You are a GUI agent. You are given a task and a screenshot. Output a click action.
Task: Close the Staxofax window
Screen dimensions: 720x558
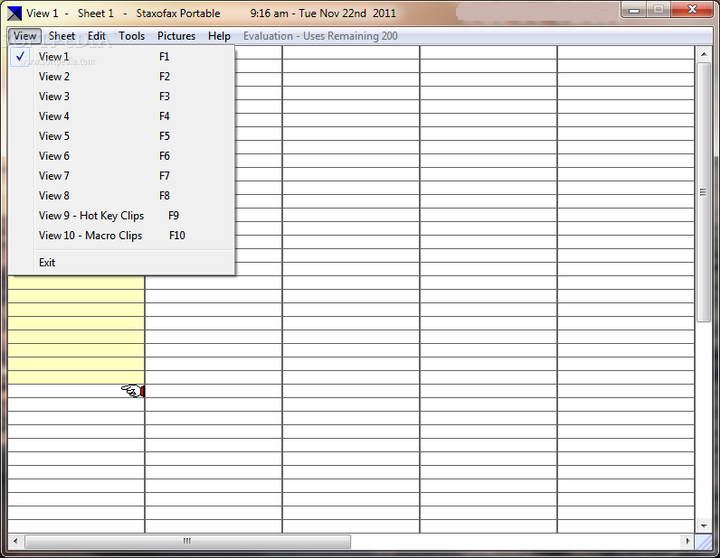(x=692, y=10)
